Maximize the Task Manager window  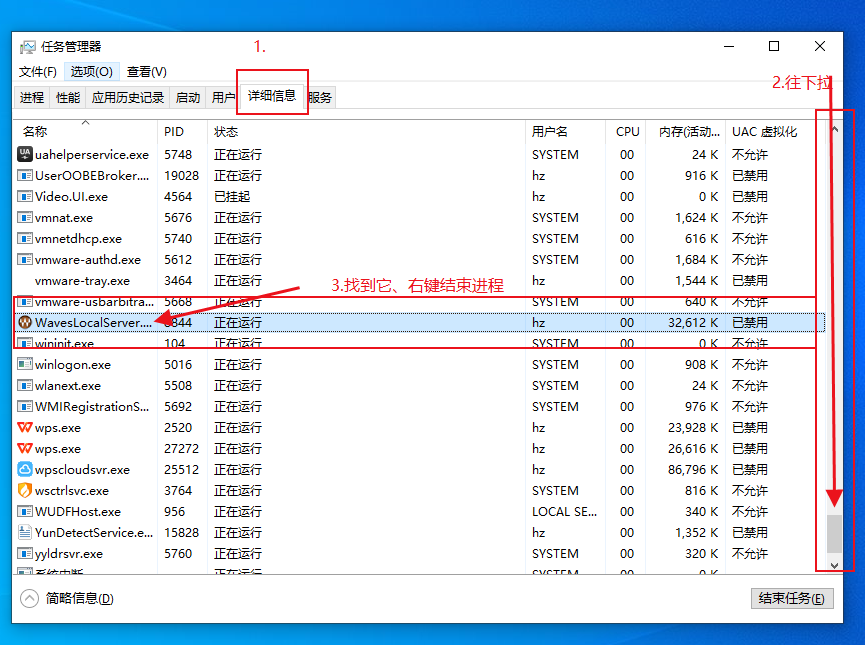774,46
